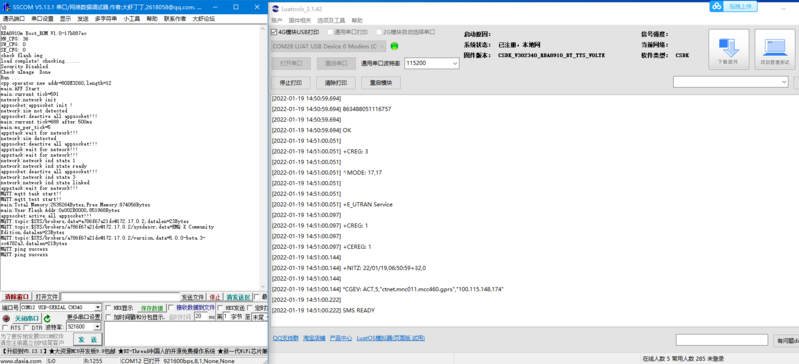Viewport: 799px width, 364px height.
Task: Click the cloud upload 拖拽上传 icon
Action: click(717, 6)
